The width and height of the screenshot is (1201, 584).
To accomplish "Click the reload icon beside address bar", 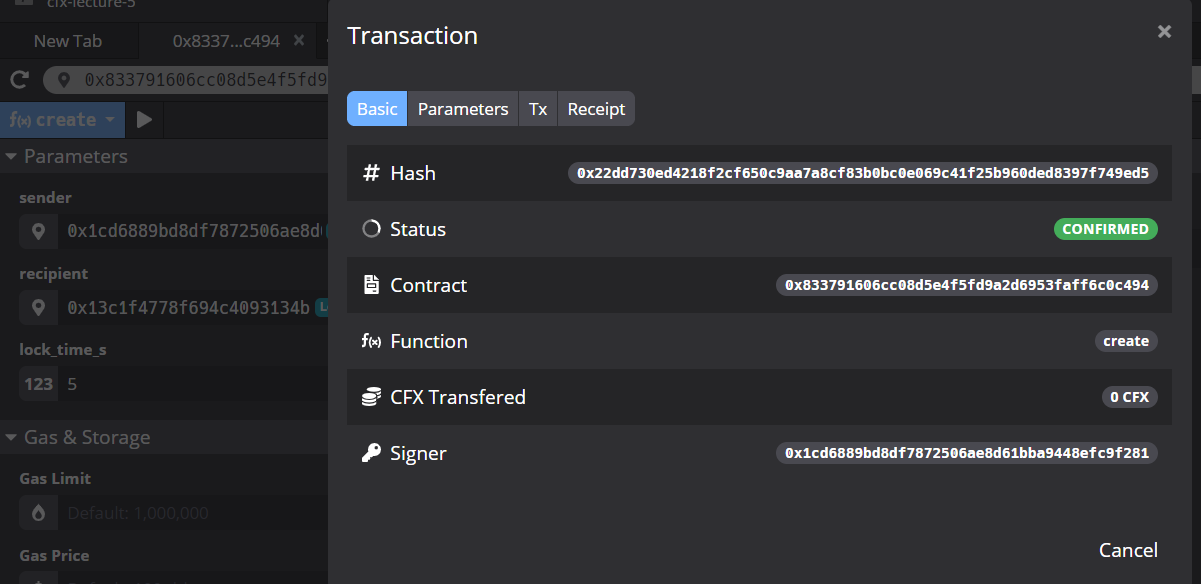I will 19,80.
